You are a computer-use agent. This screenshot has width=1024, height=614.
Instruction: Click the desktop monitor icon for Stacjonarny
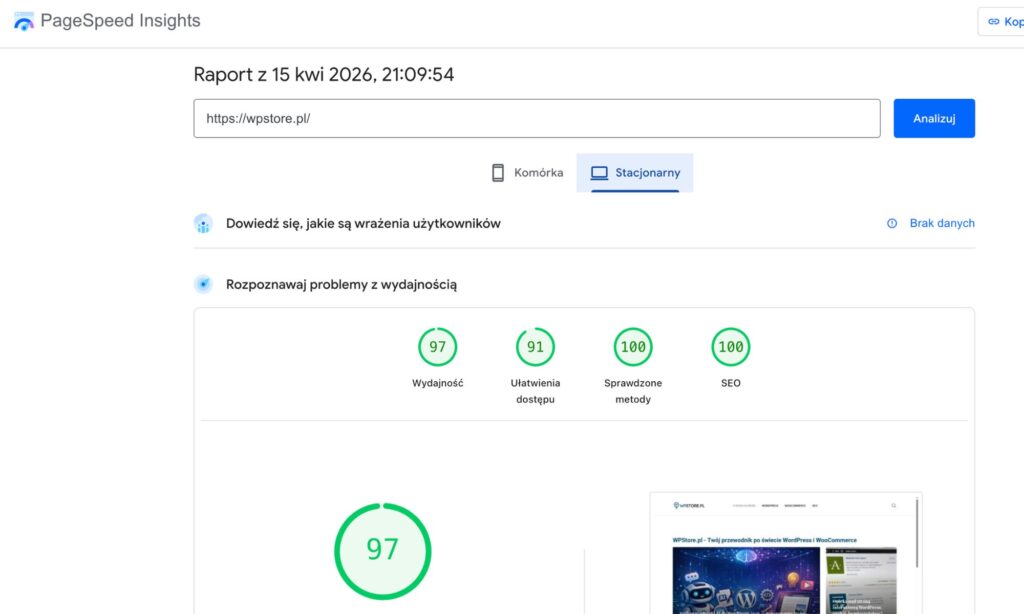(x=599, y=173)
